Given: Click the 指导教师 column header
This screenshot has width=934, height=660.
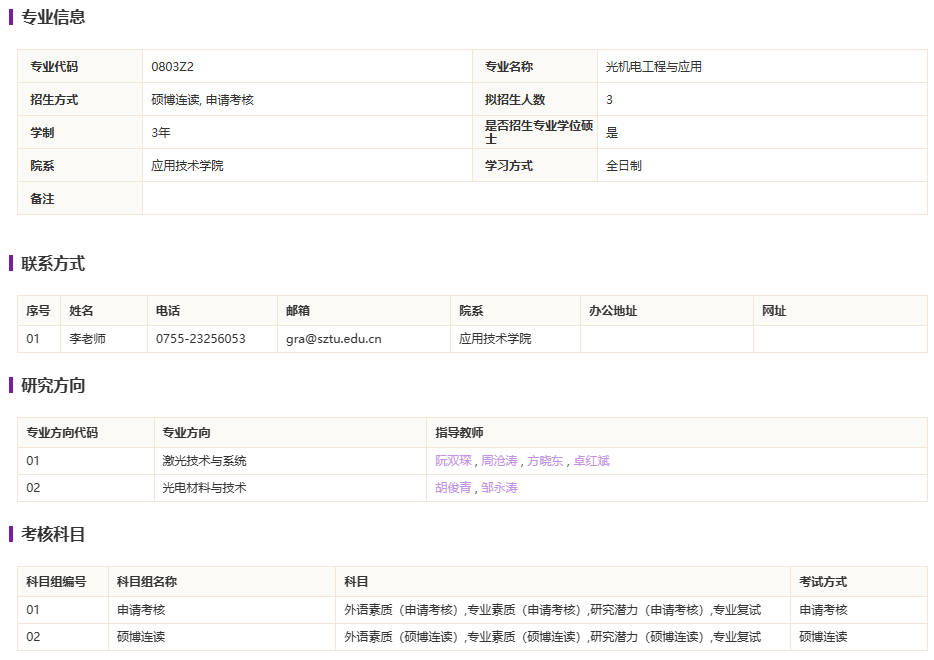Looking at the screenshot, I should (459, 433).
